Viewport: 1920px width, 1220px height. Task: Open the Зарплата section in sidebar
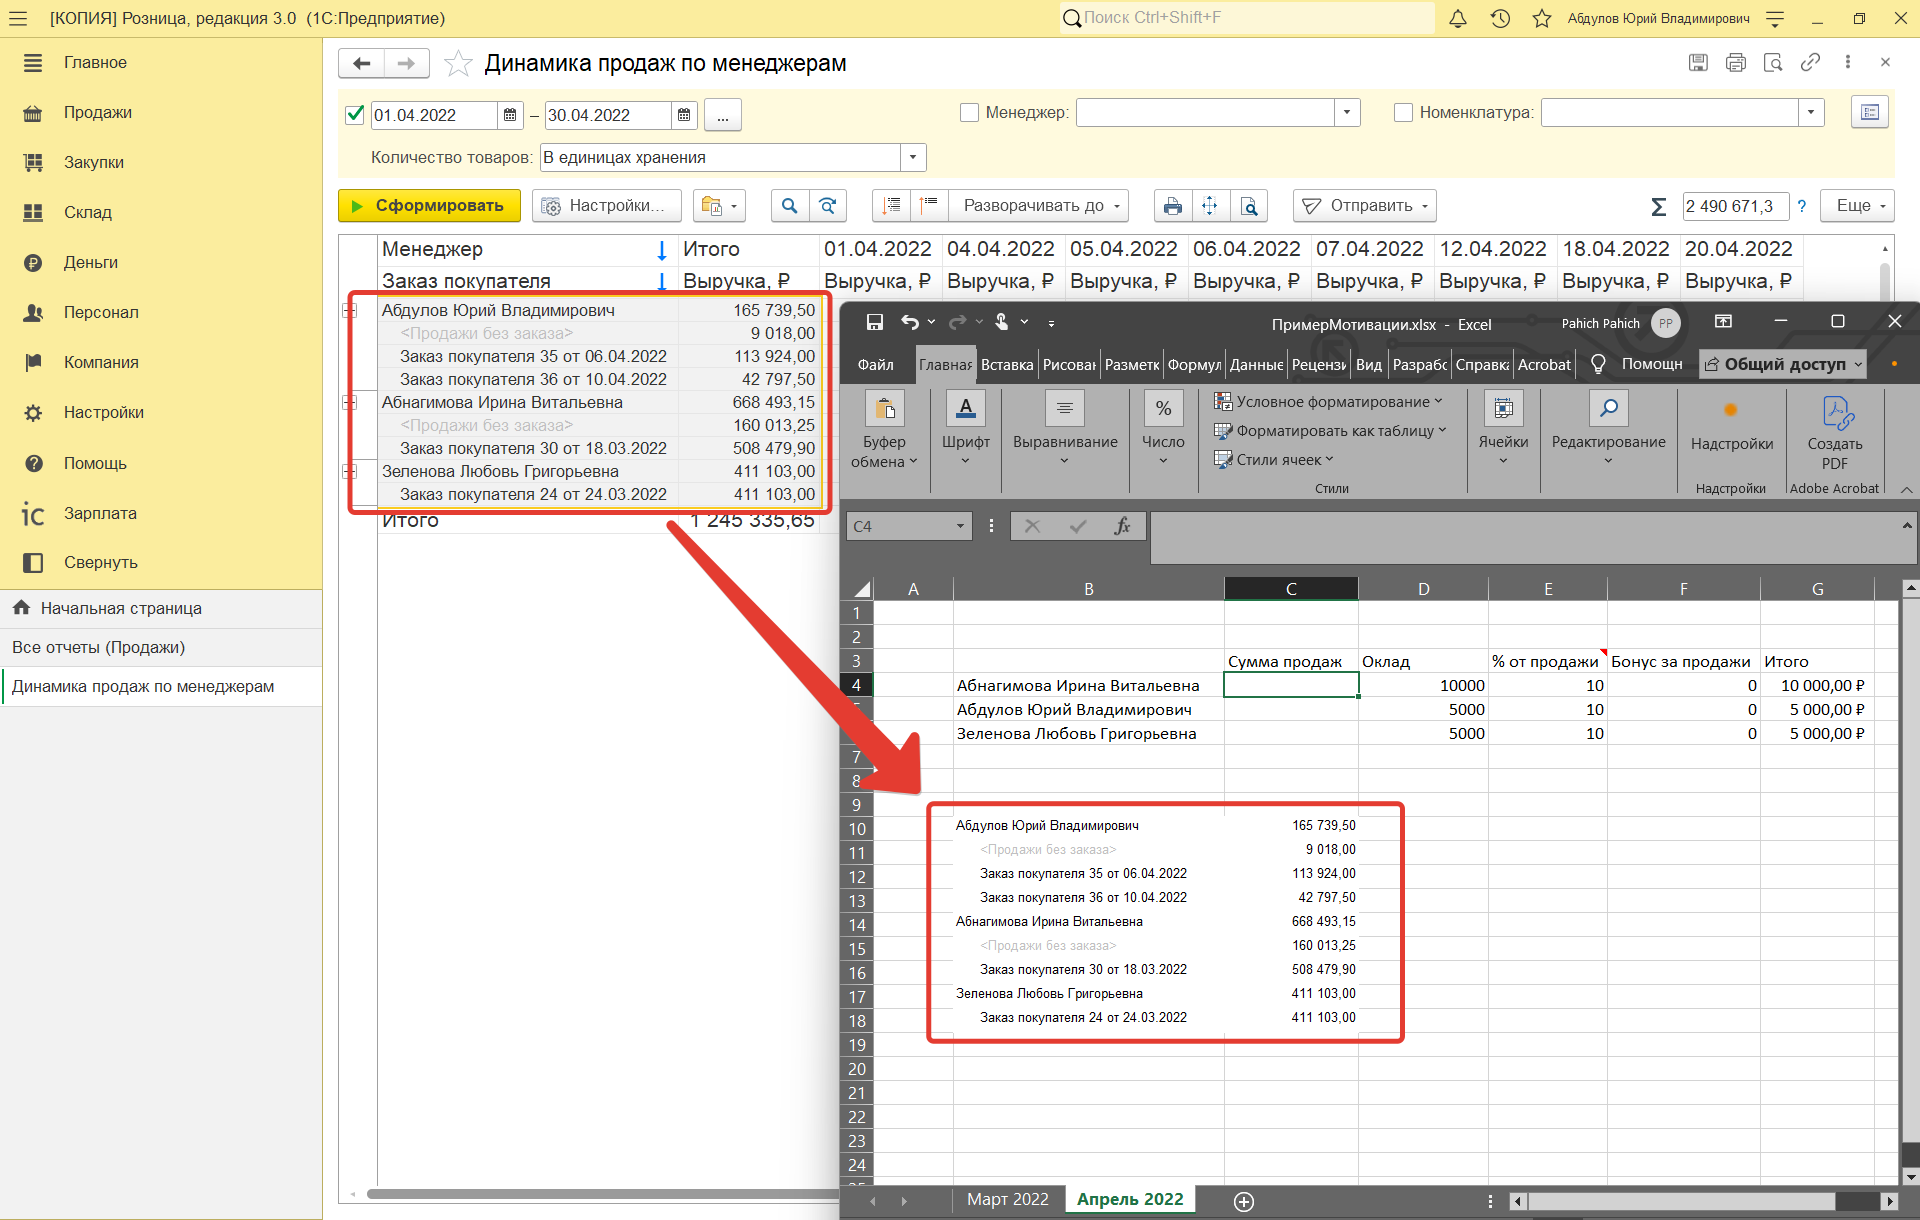tap(100, 514)
